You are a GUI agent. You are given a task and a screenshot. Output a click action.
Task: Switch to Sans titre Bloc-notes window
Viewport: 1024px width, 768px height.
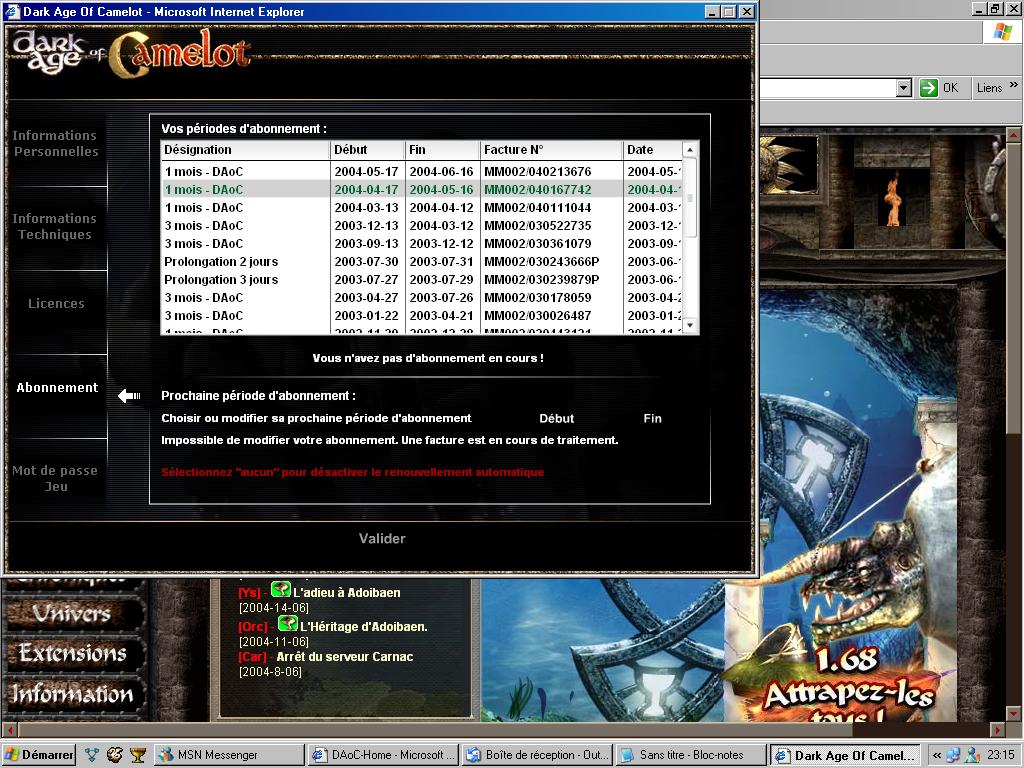(x=691, y=755)
